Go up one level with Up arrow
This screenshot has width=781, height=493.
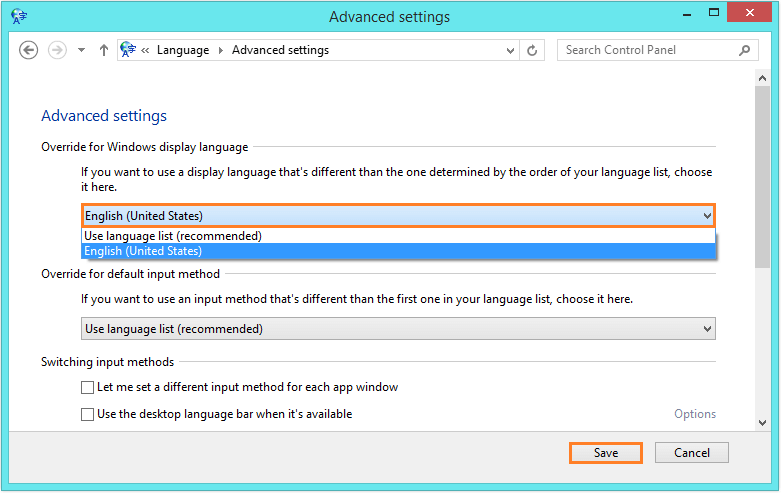point(104,50)
